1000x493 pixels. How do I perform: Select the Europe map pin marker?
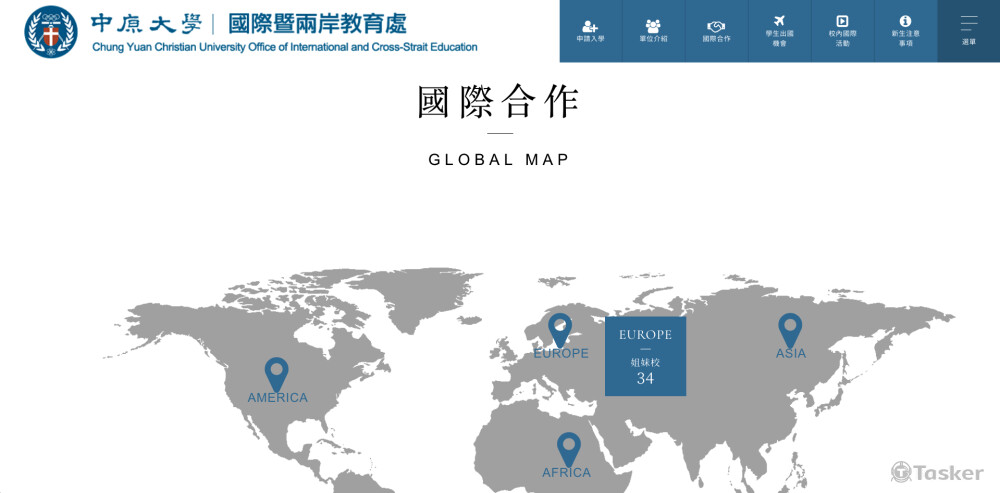[x=560, y=328]
